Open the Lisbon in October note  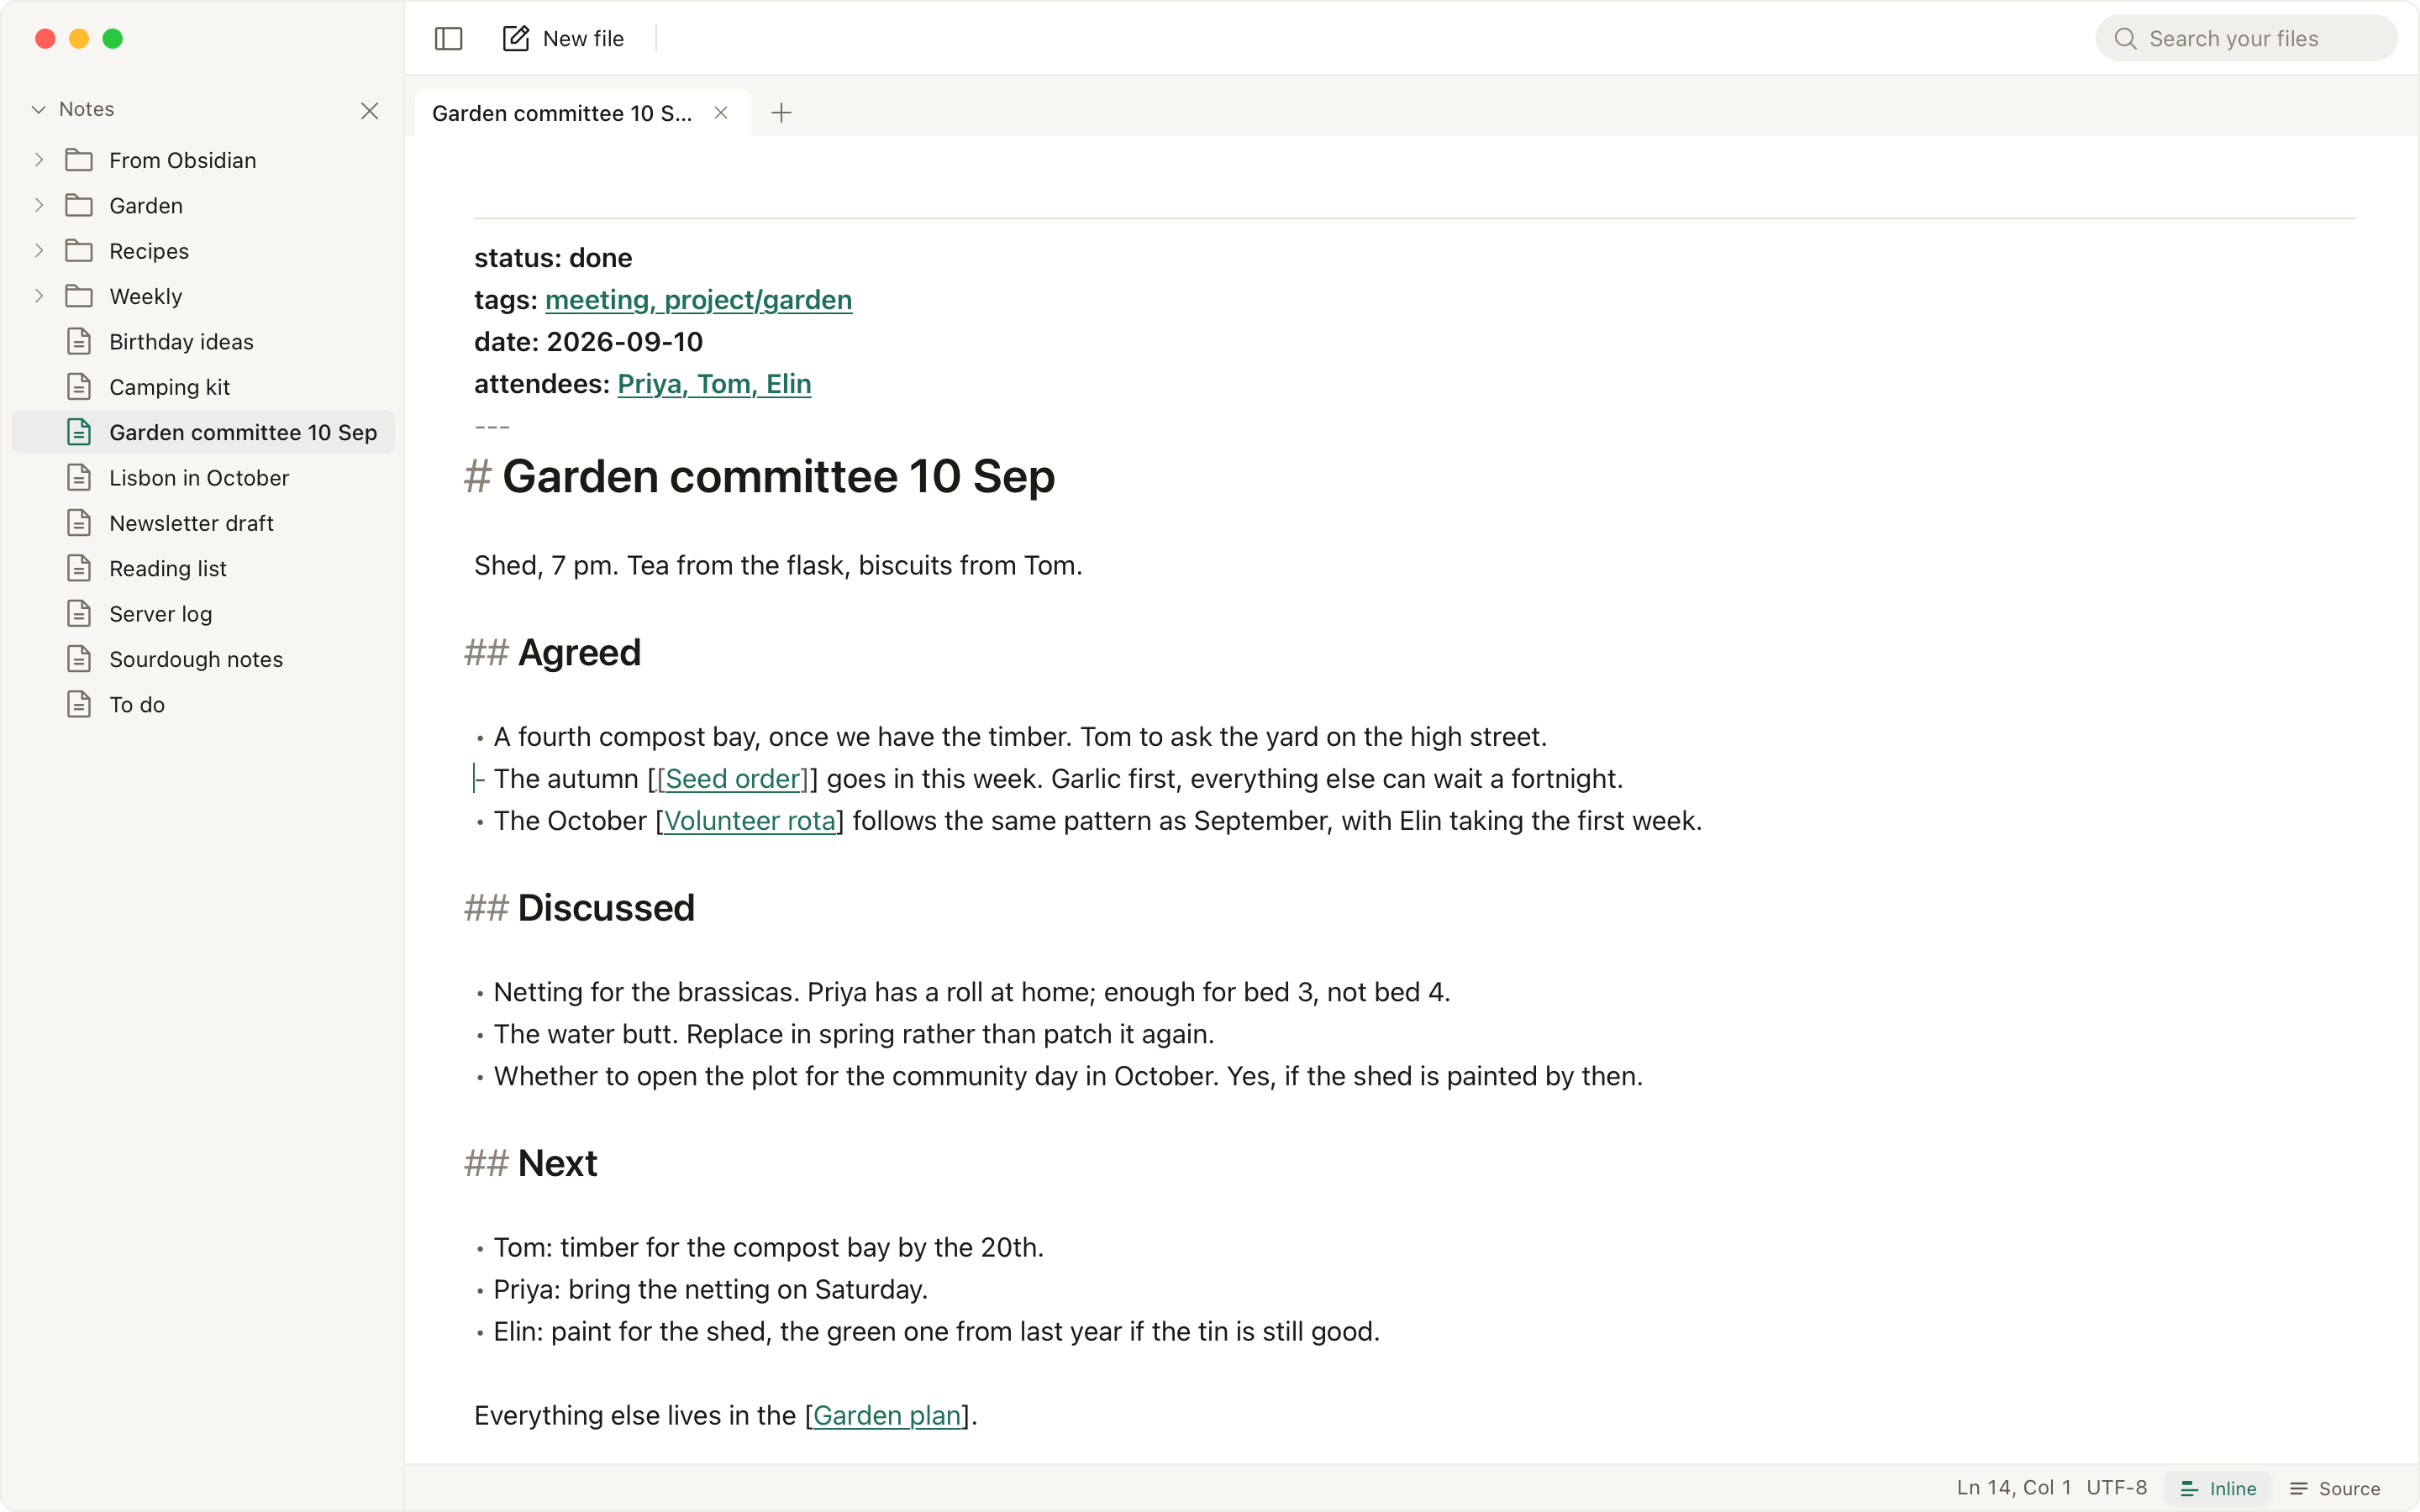203,477
